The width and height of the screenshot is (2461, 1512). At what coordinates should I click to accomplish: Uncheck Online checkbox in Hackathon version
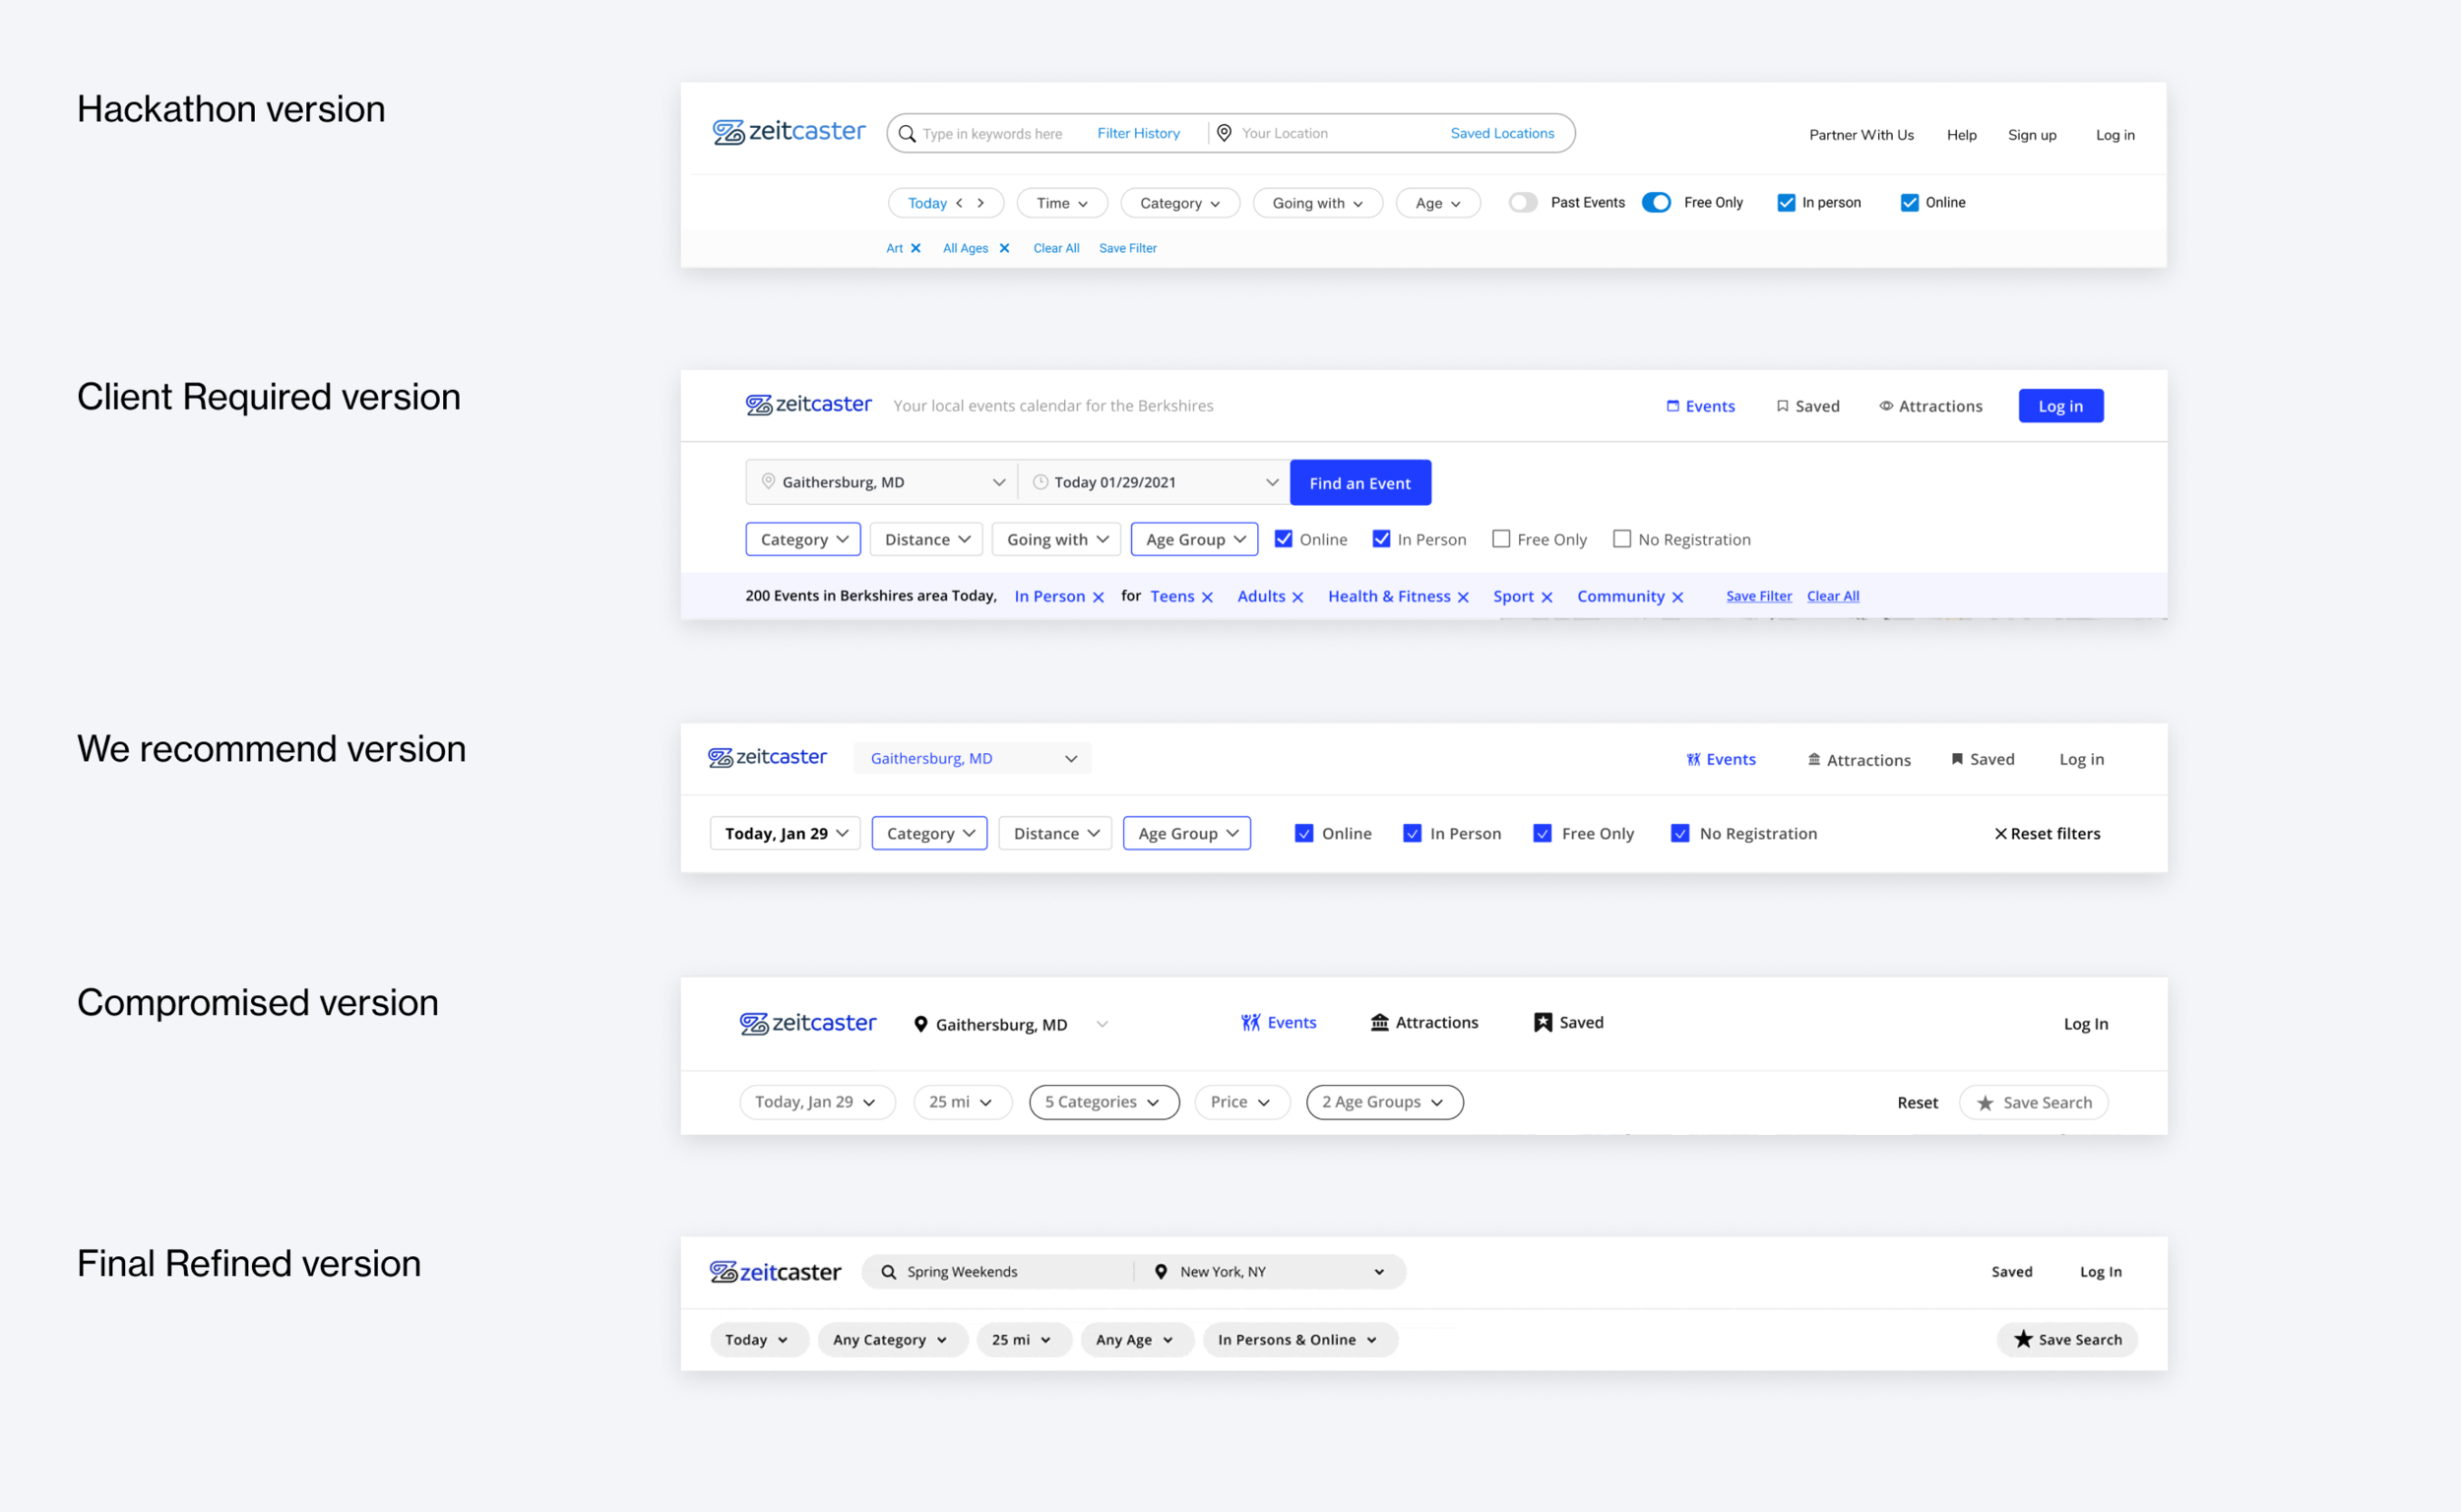pos(1909,203)
